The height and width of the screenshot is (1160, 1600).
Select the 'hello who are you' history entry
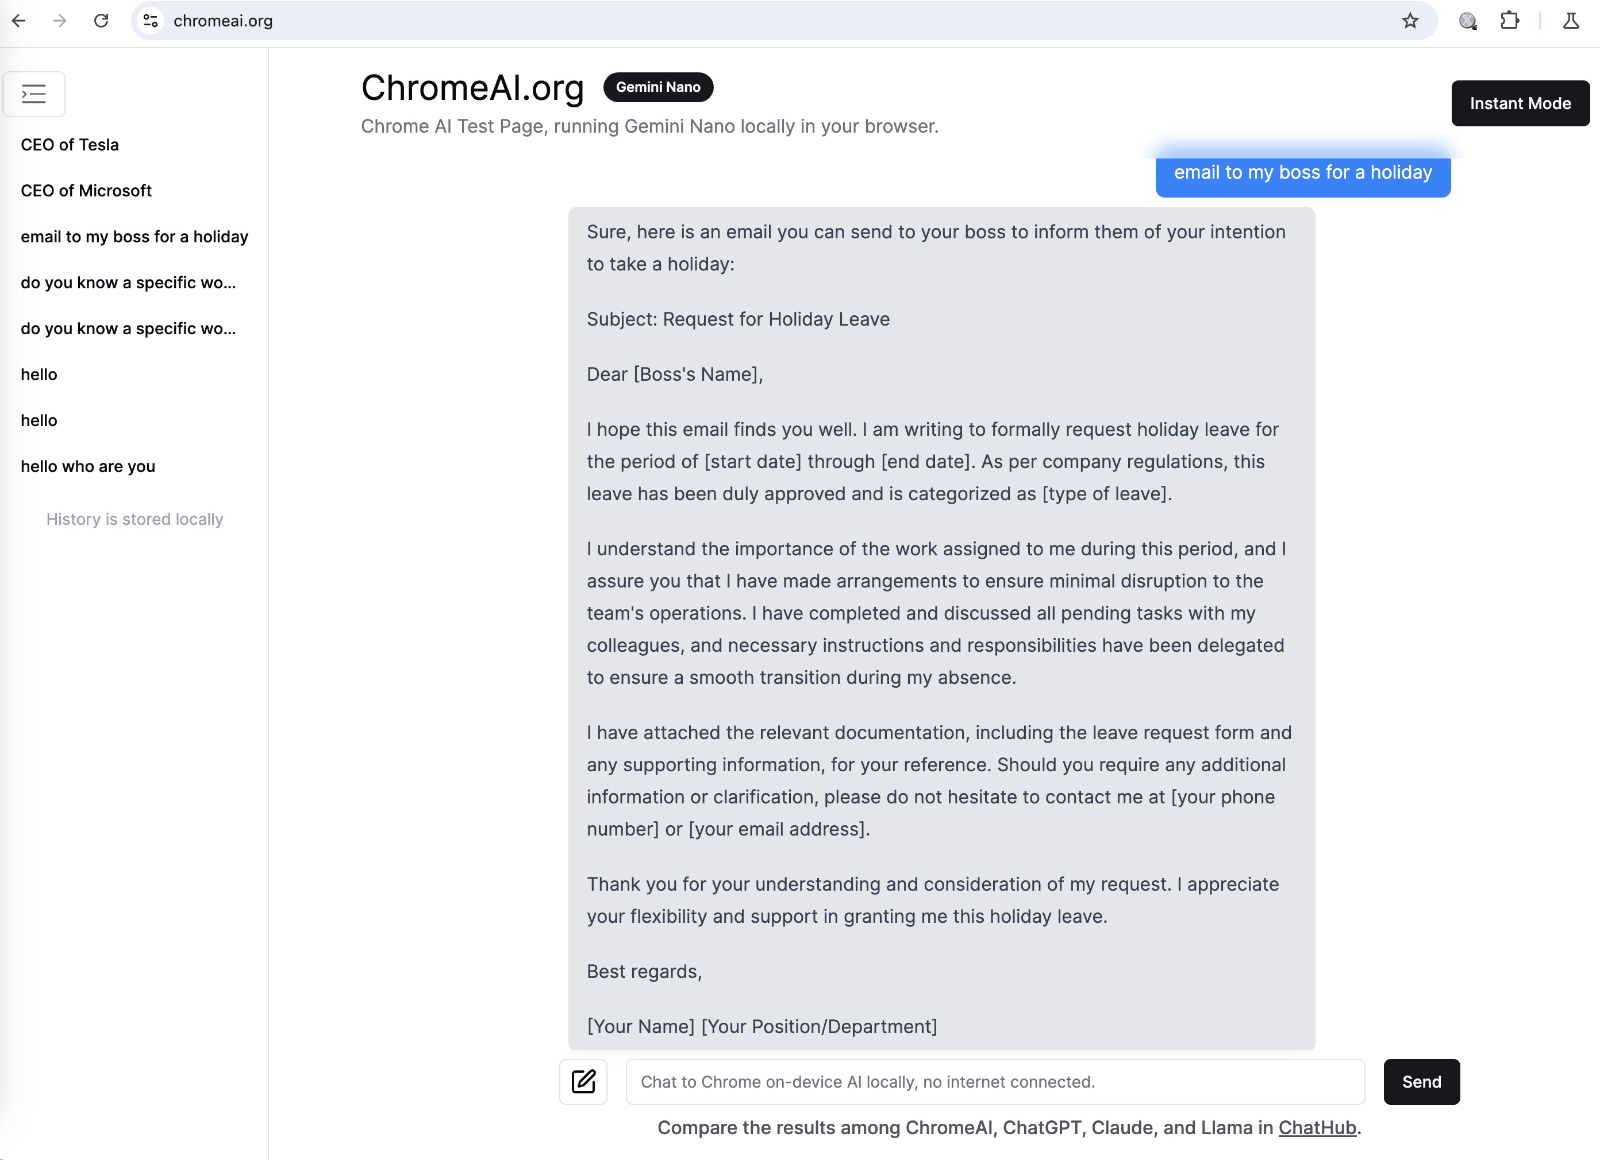pyautogui.click(x=88, y=466)
